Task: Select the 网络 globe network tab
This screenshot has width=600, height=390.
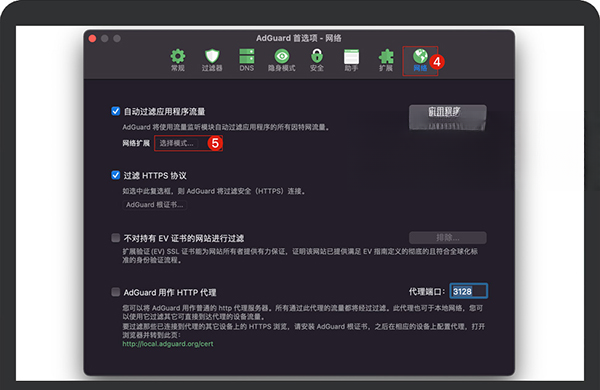Action: [x=420, y=60]
